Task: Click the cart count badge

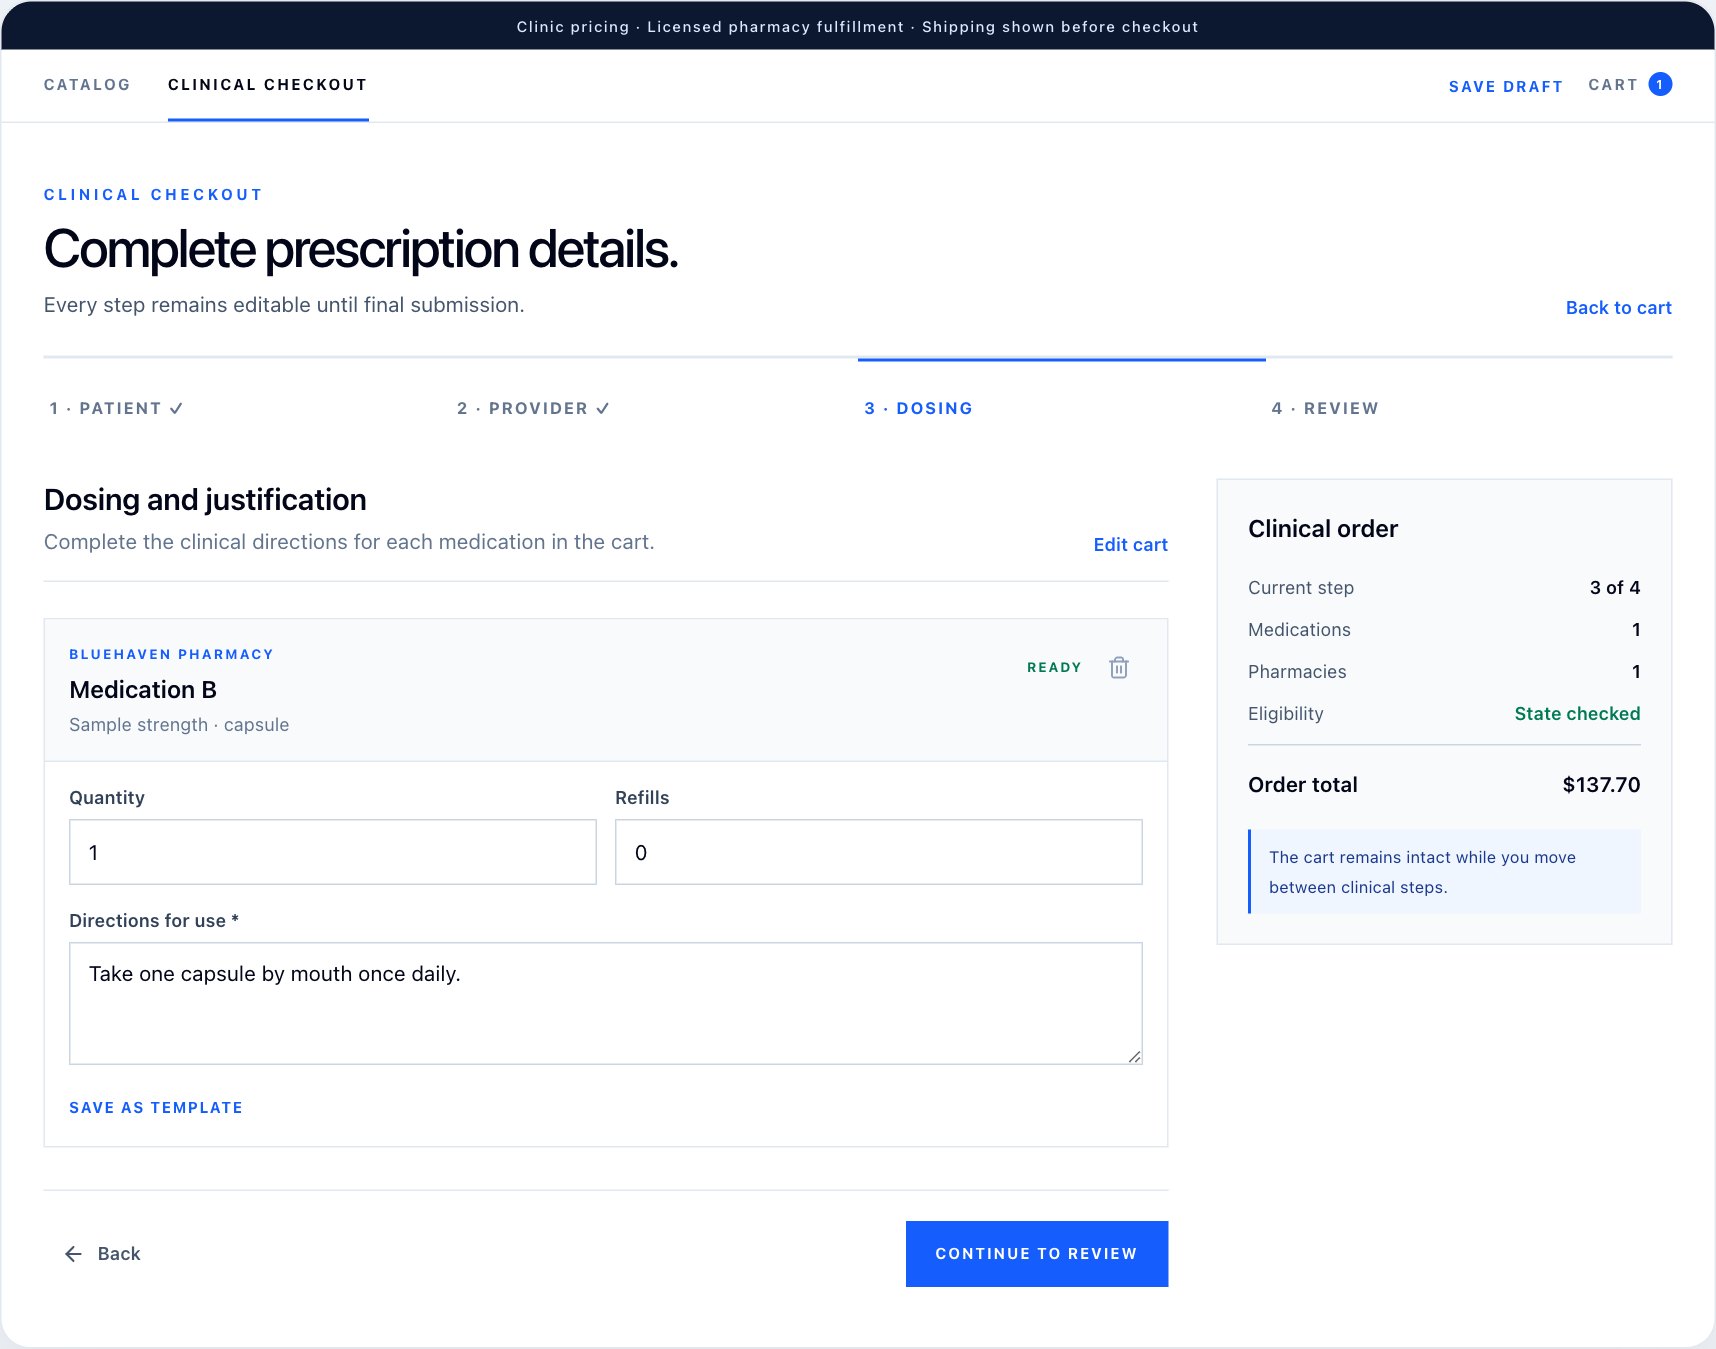Action: pos(1660,85)
